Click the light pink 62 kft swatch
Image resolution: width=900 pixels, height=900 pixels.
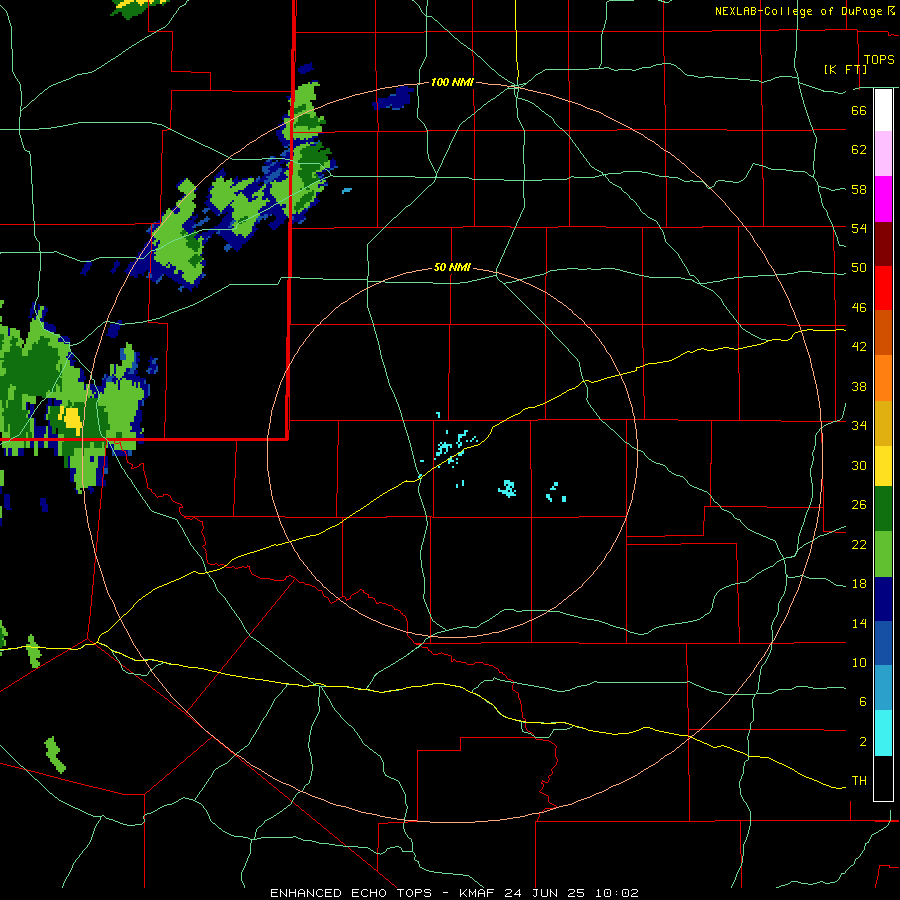tap(883, 153)
